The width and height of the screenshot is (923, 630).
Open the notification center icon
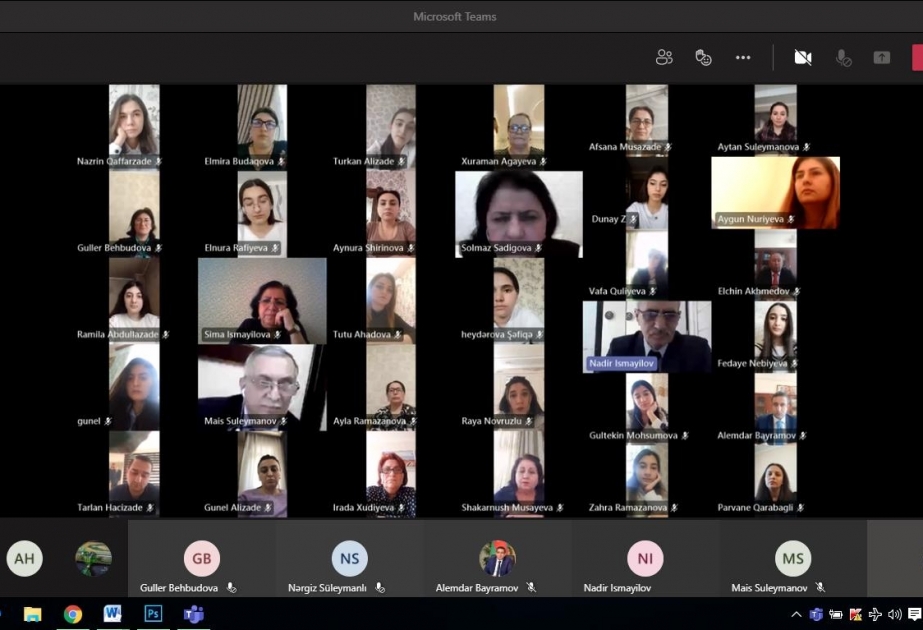tap(915, 615)
